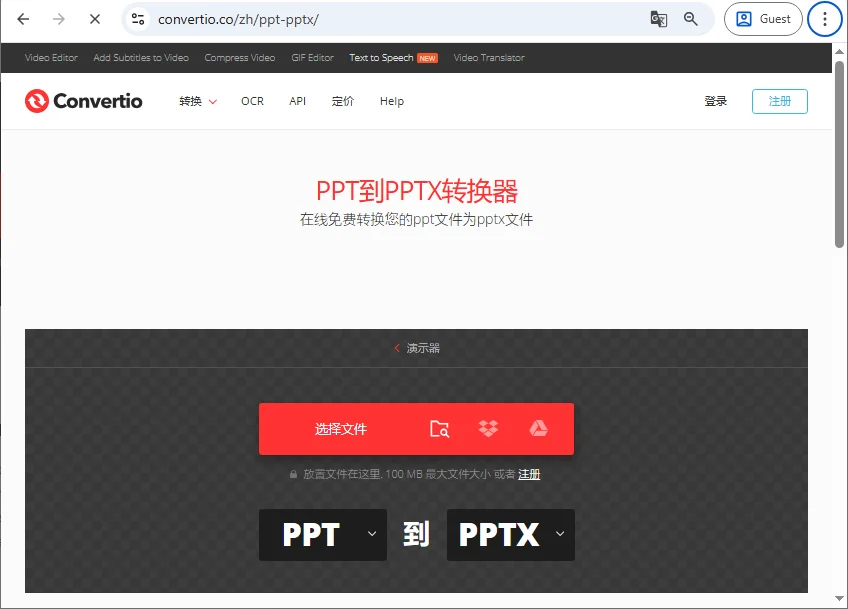Click the 登录 login link

pyautogui.click(x=715, y=100)
